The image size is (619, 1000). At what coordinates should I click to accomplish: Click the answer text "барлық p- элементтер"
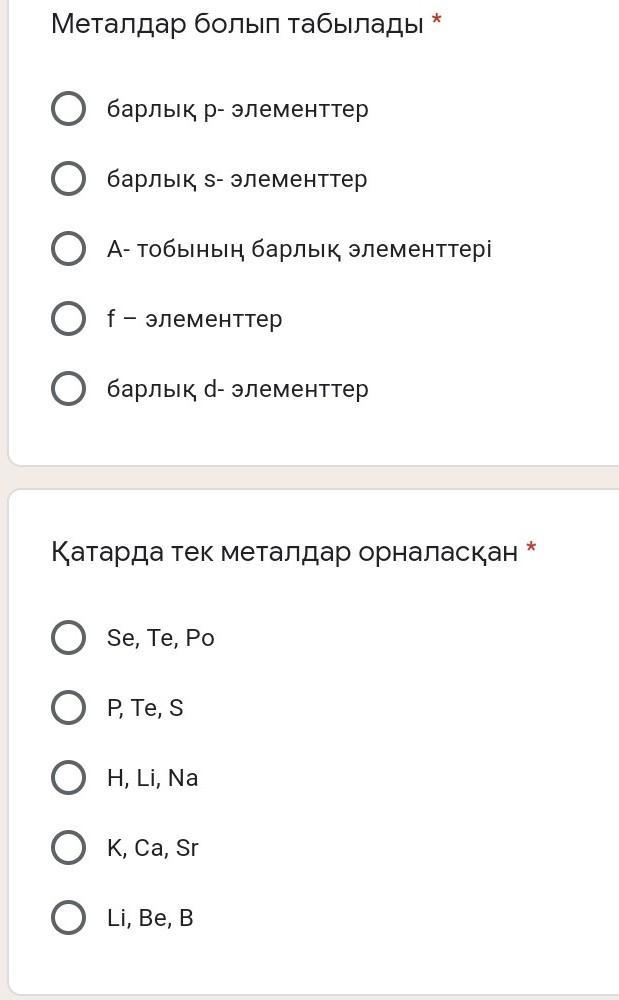[x=238, y=109]
